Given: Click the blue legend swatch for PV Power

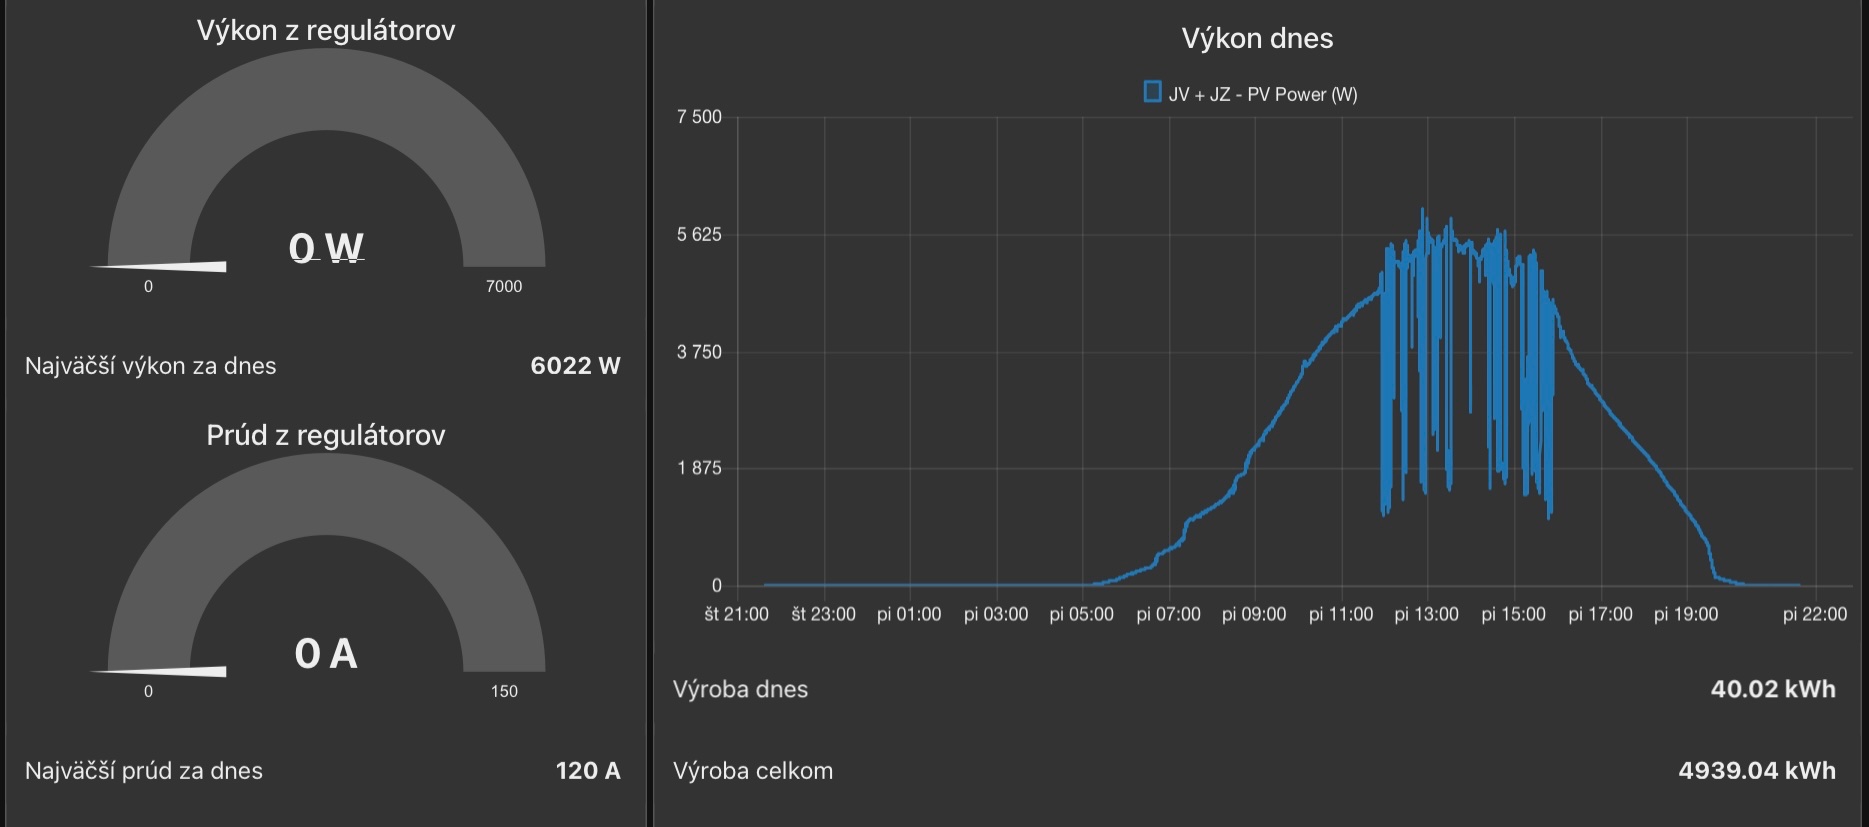Looking at the screenshot, I should click(x=1152, y=93).
